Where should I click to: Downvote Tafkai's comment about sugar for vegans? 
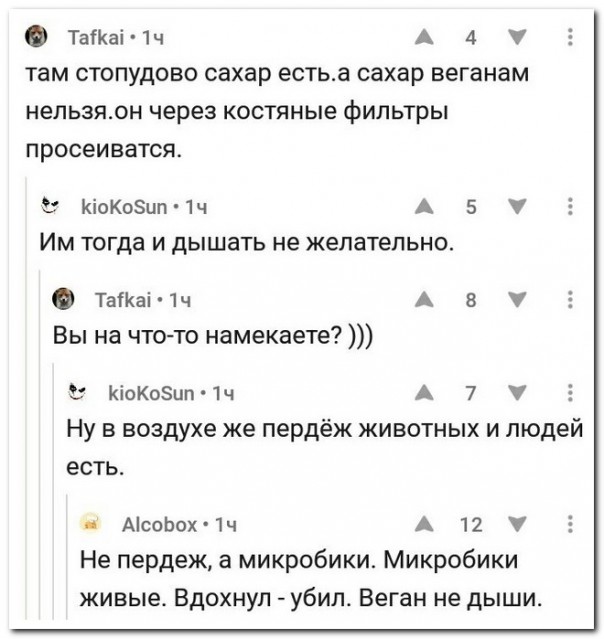point(518,38)
